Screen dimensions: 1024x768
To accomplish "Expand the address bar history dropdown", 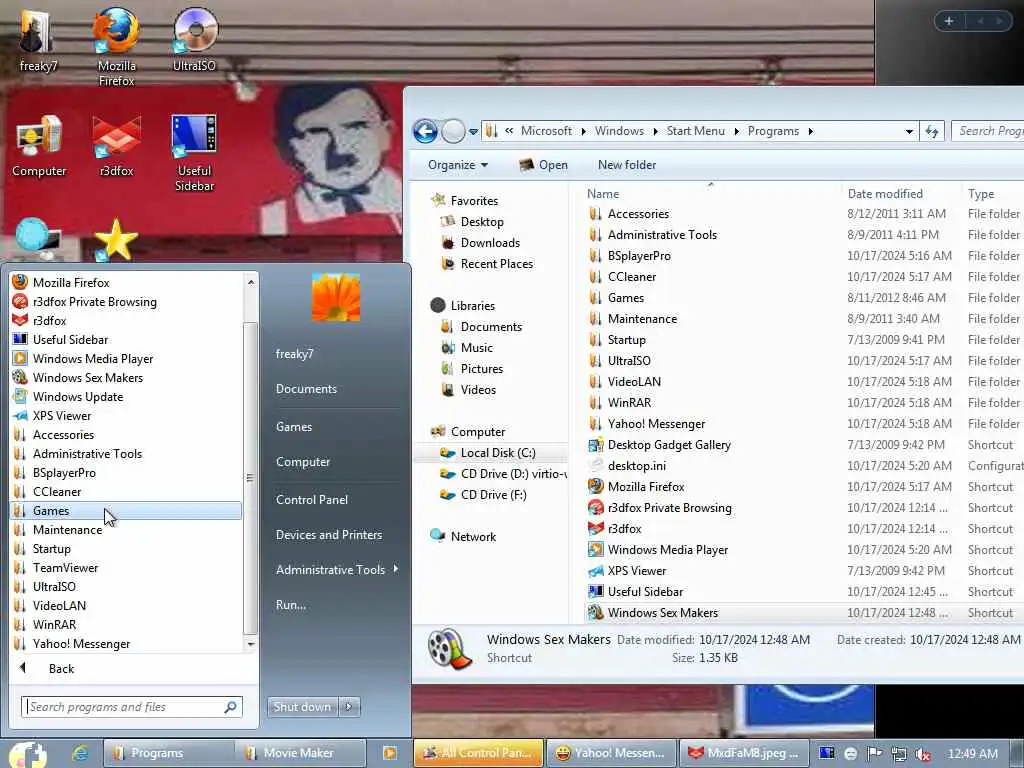I will 908,131.
